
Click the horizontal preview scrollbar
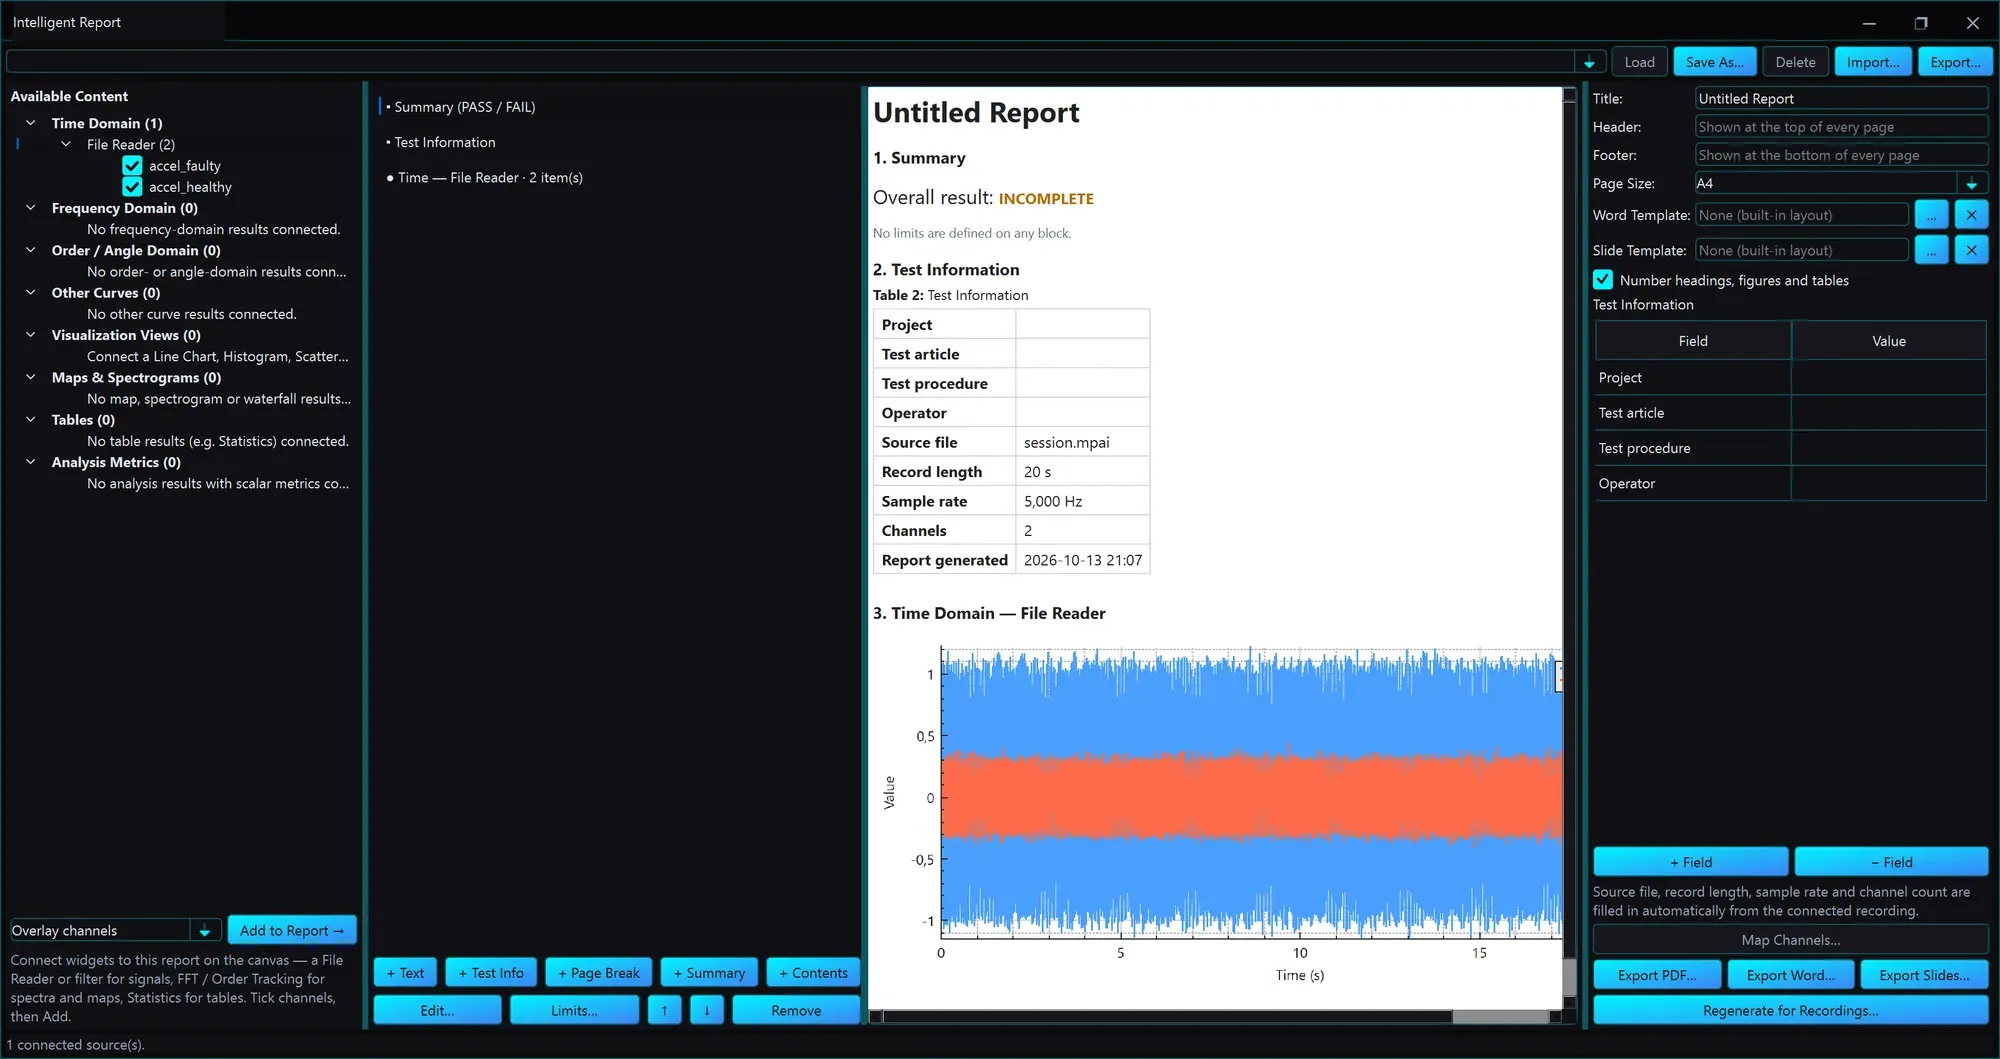click(1215, 1017)
